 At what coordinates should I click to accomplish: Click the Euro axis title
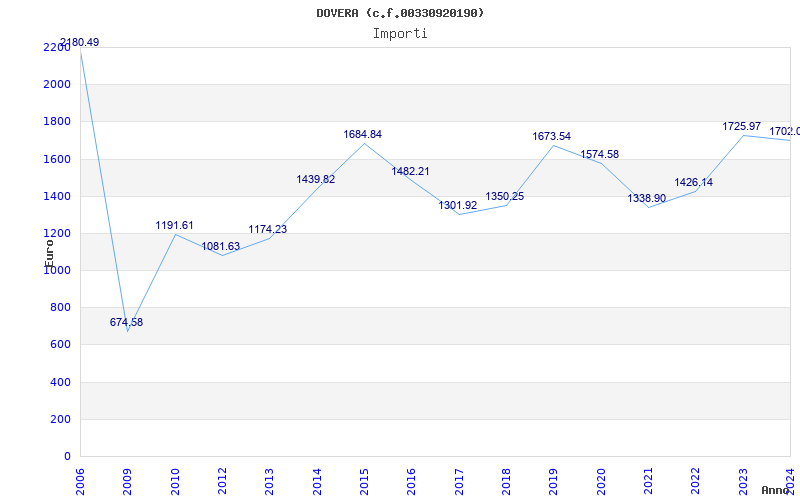[49, 253]
